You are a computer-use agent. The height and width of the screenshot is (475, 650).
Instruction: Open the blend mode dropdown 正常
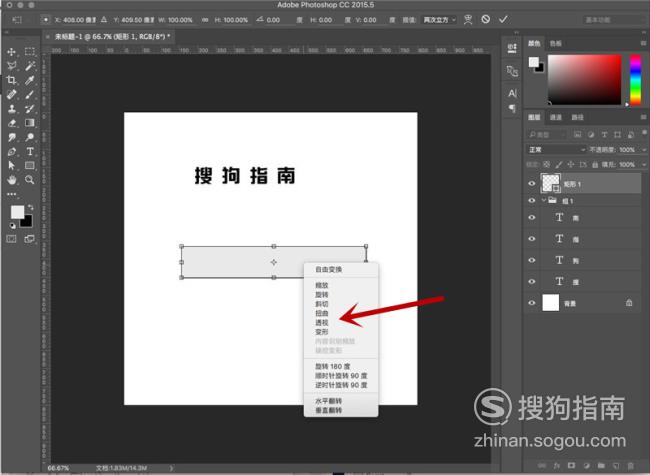pyautogui.click(x=556, y=150)
